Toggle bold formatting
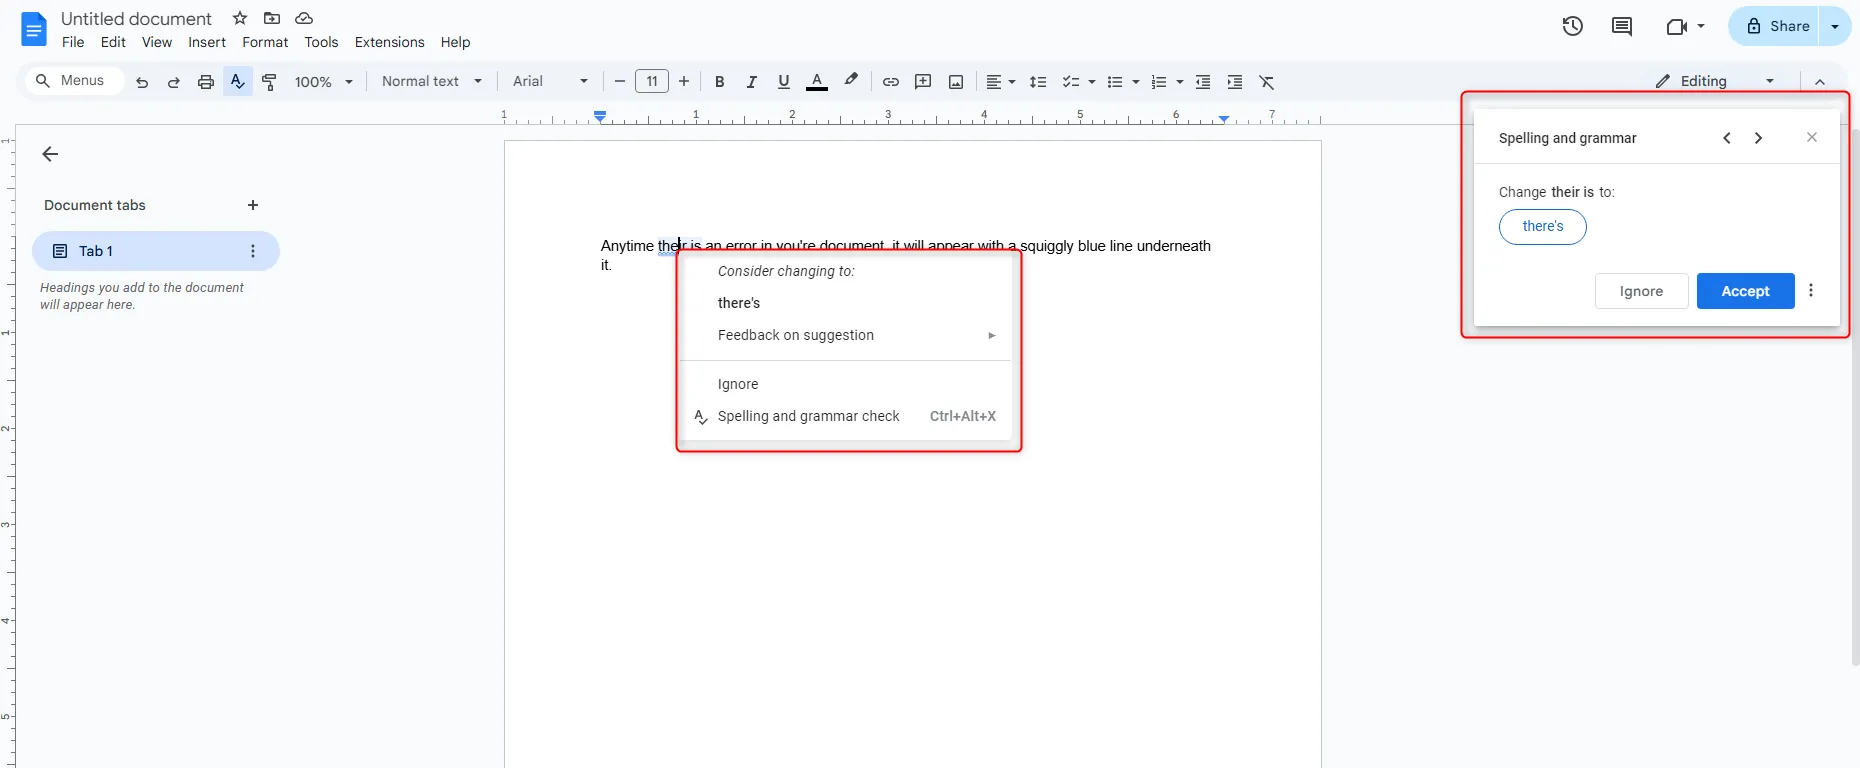The width and height of the screenshot is (1860, 768). tap(719, 82)
